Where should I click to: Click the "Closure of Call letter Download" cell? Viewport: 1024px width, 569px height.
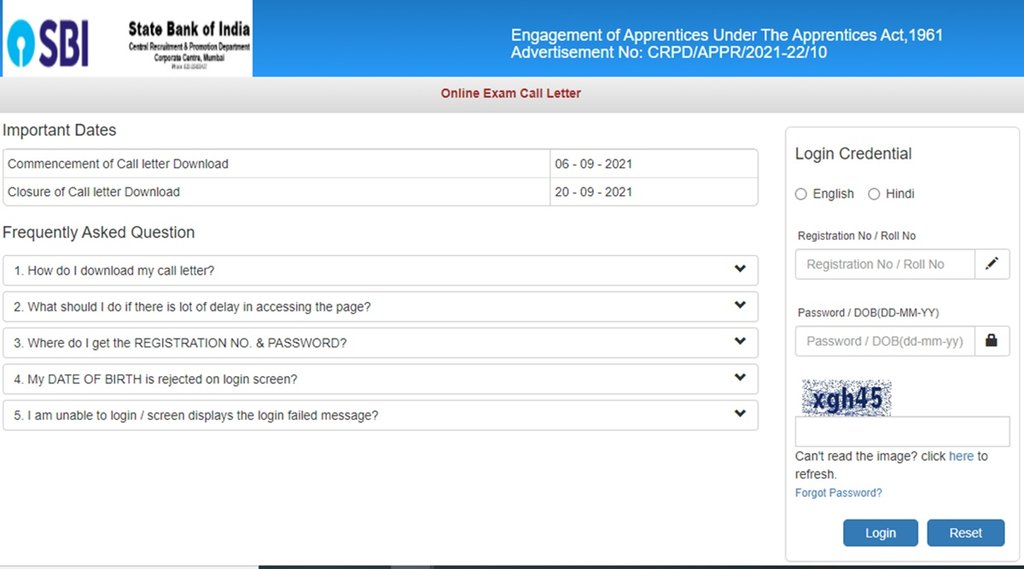277,192
